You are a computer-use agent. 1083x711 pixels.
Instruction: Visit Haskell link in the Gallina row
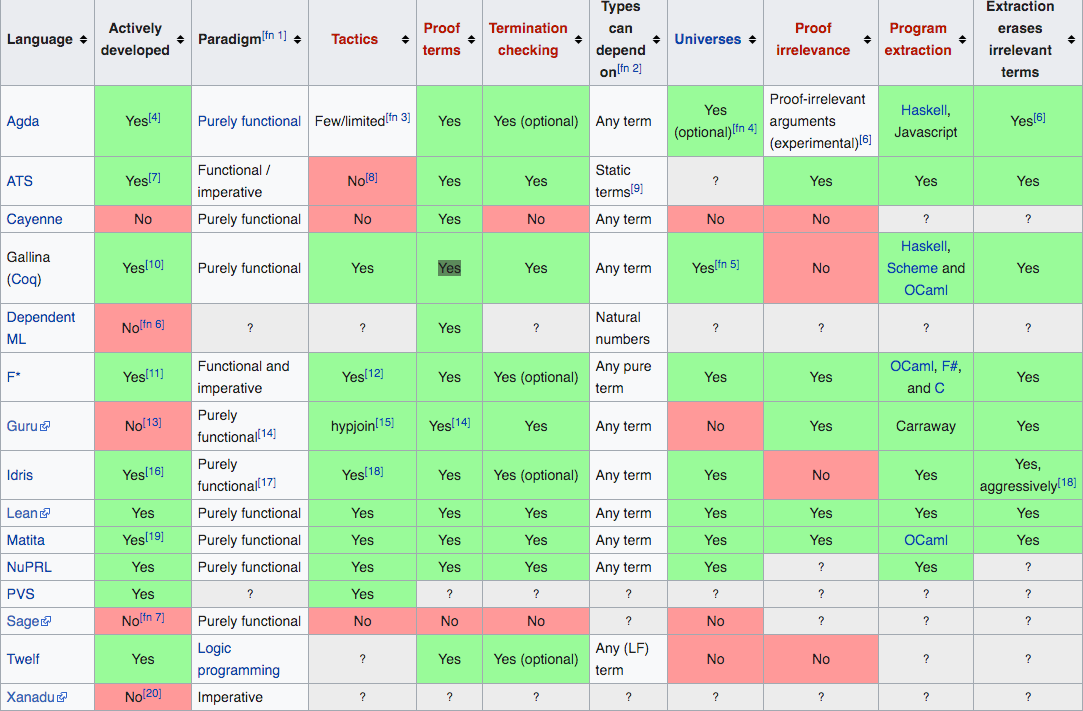(x=924, y=246)
